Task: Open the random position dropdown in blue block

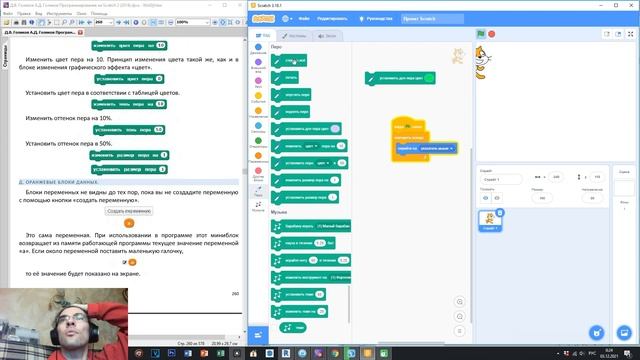Action: pyautogui.click(x=437, y=149)
